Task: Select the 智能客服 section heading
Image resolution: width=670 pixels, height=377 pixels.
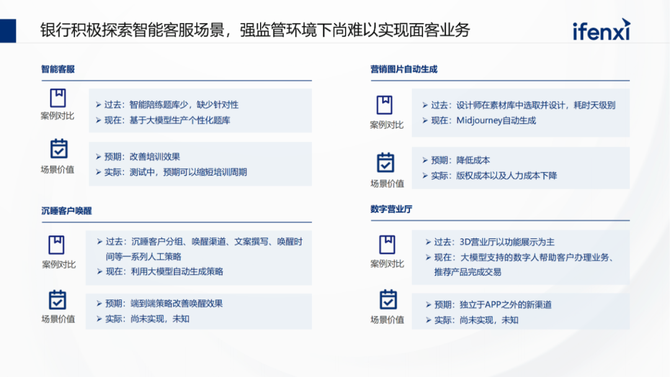Action: coord(58,69)
